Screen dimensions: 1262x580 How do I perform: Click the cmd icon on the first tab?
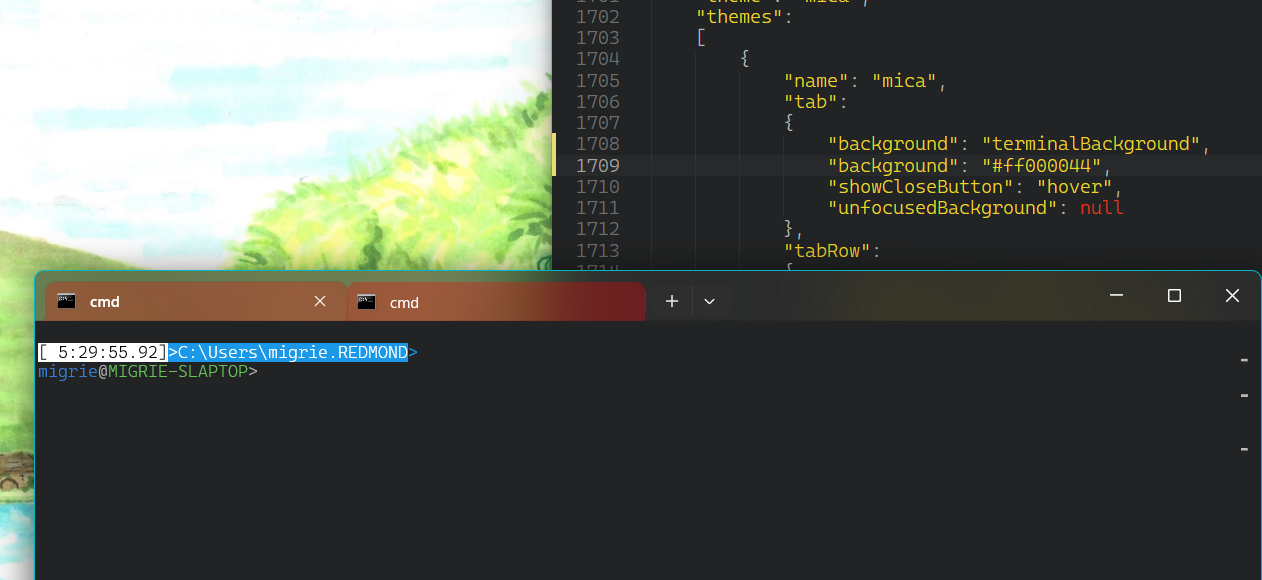click(65, 301)
